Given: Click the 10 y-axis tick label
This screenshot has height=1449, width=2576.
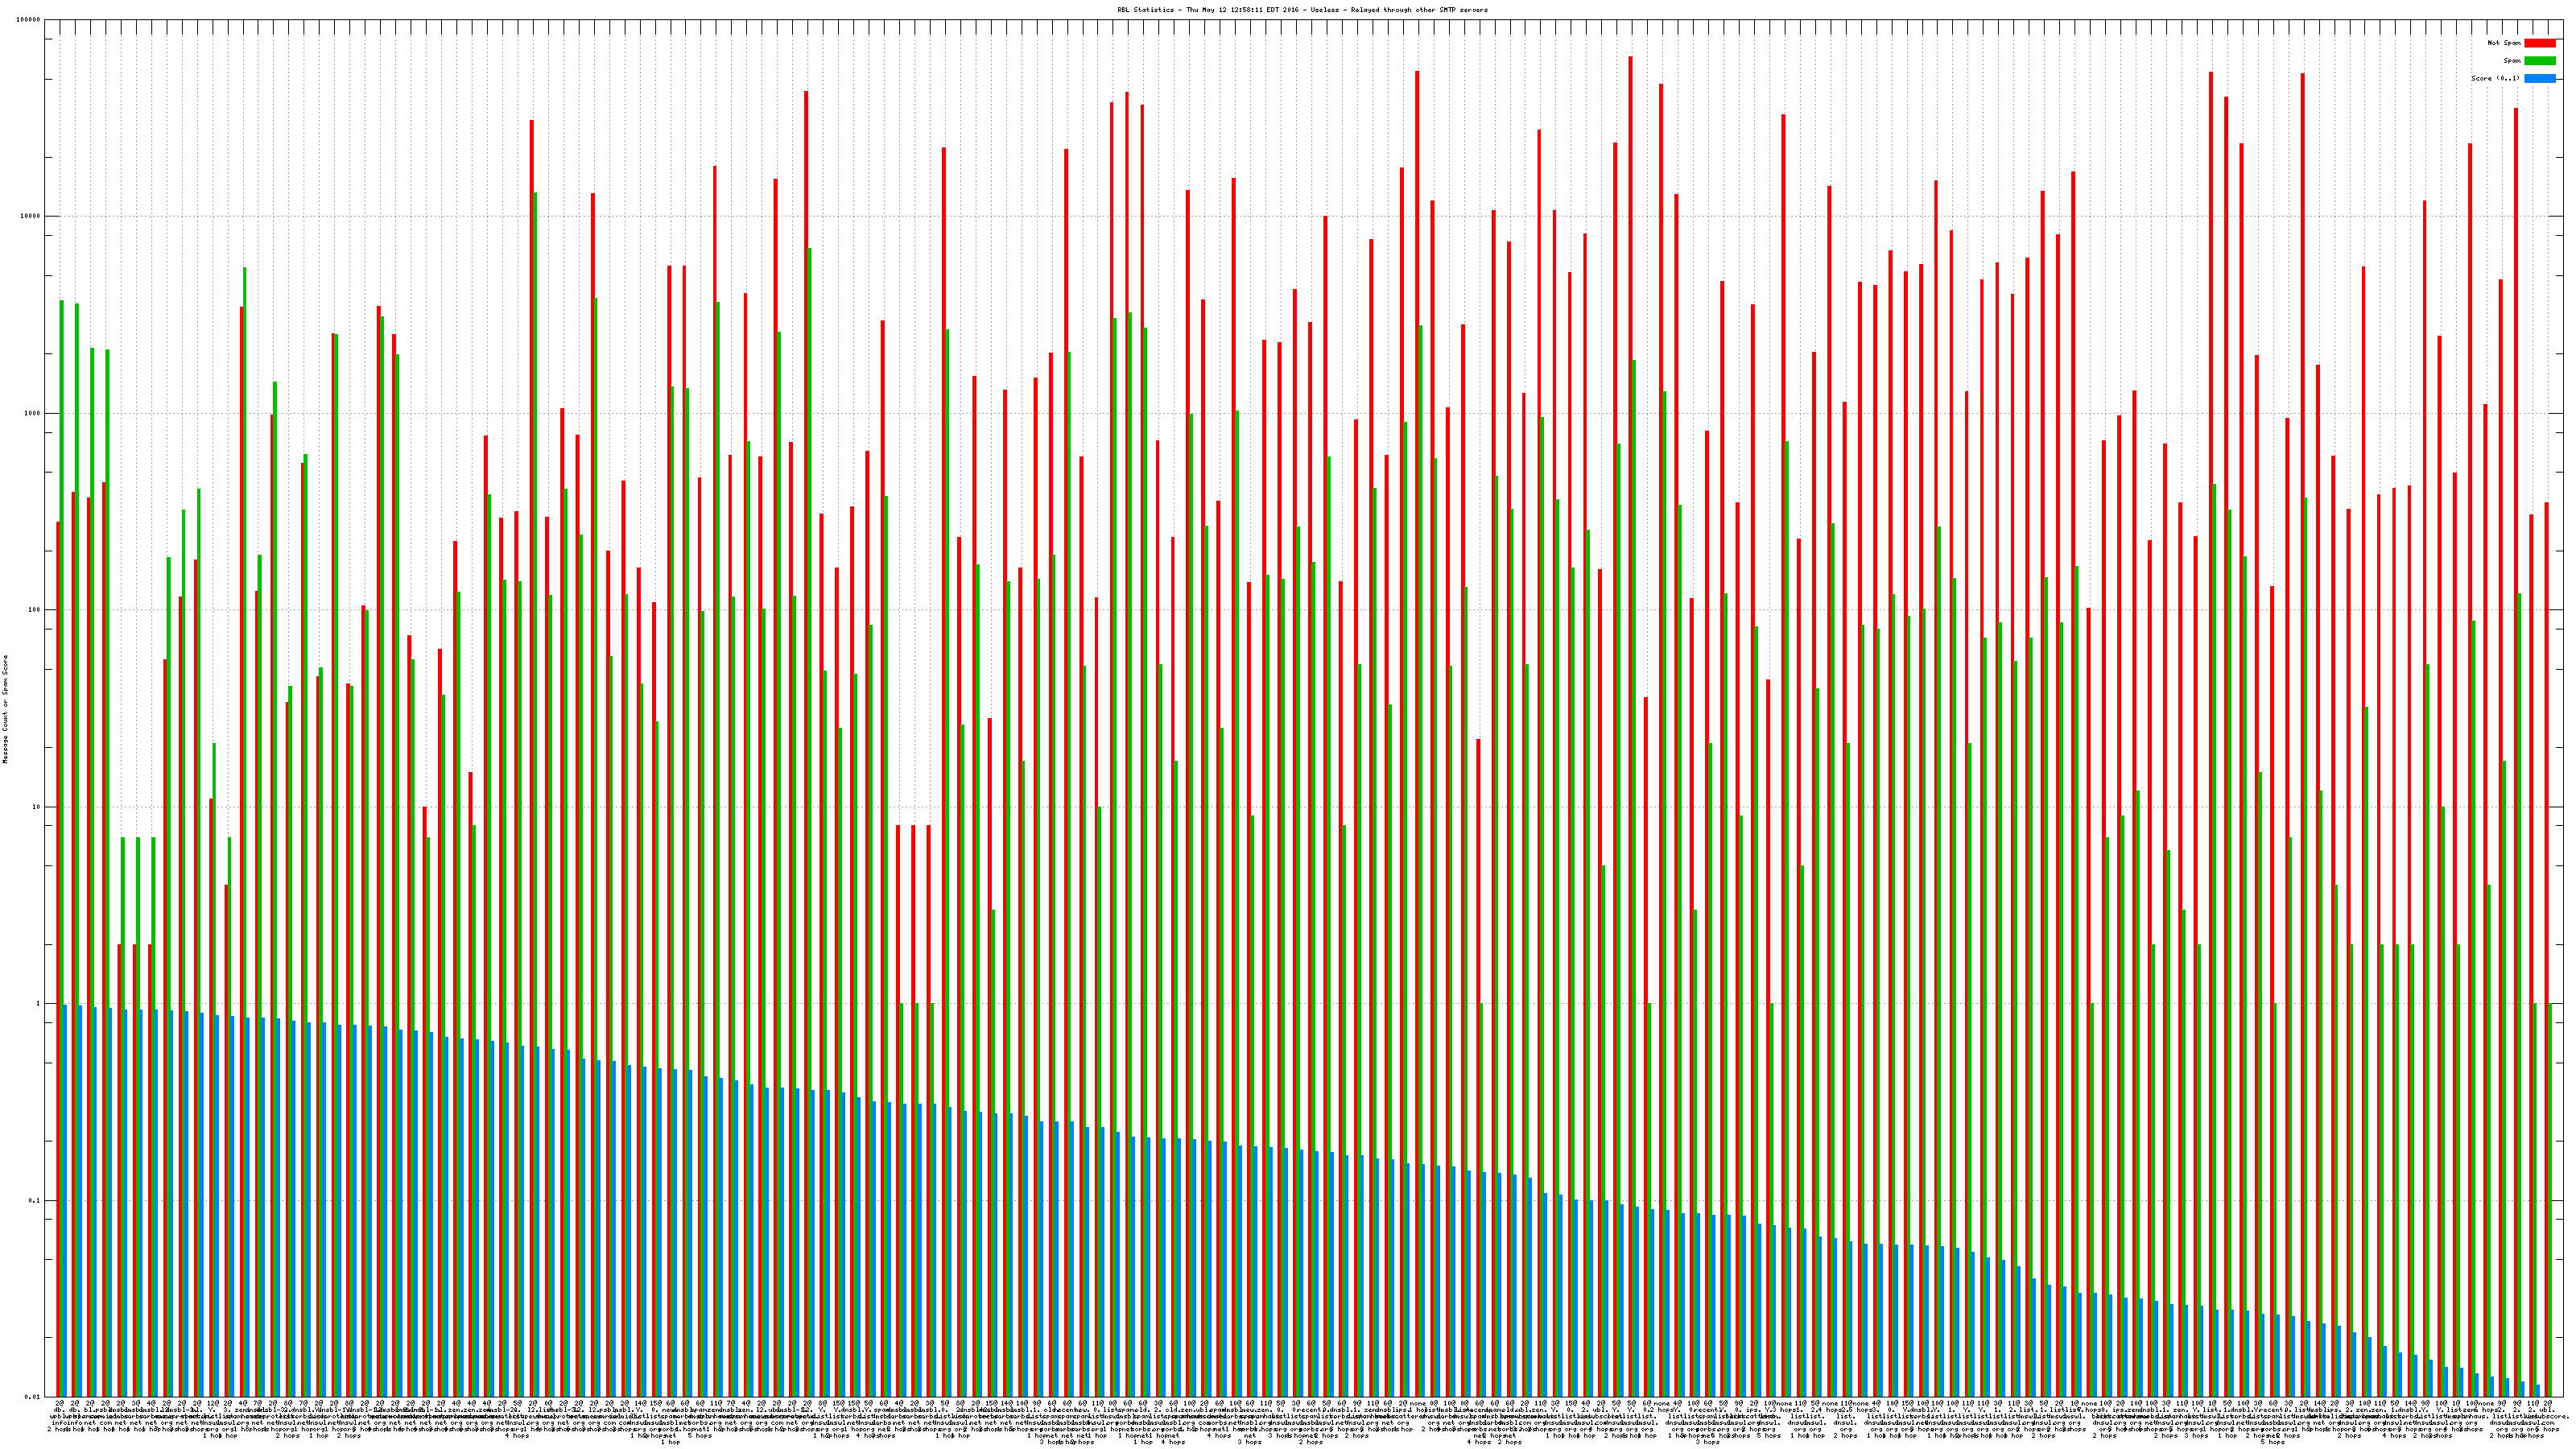Looking at the screenshot, I should point(36,807).
